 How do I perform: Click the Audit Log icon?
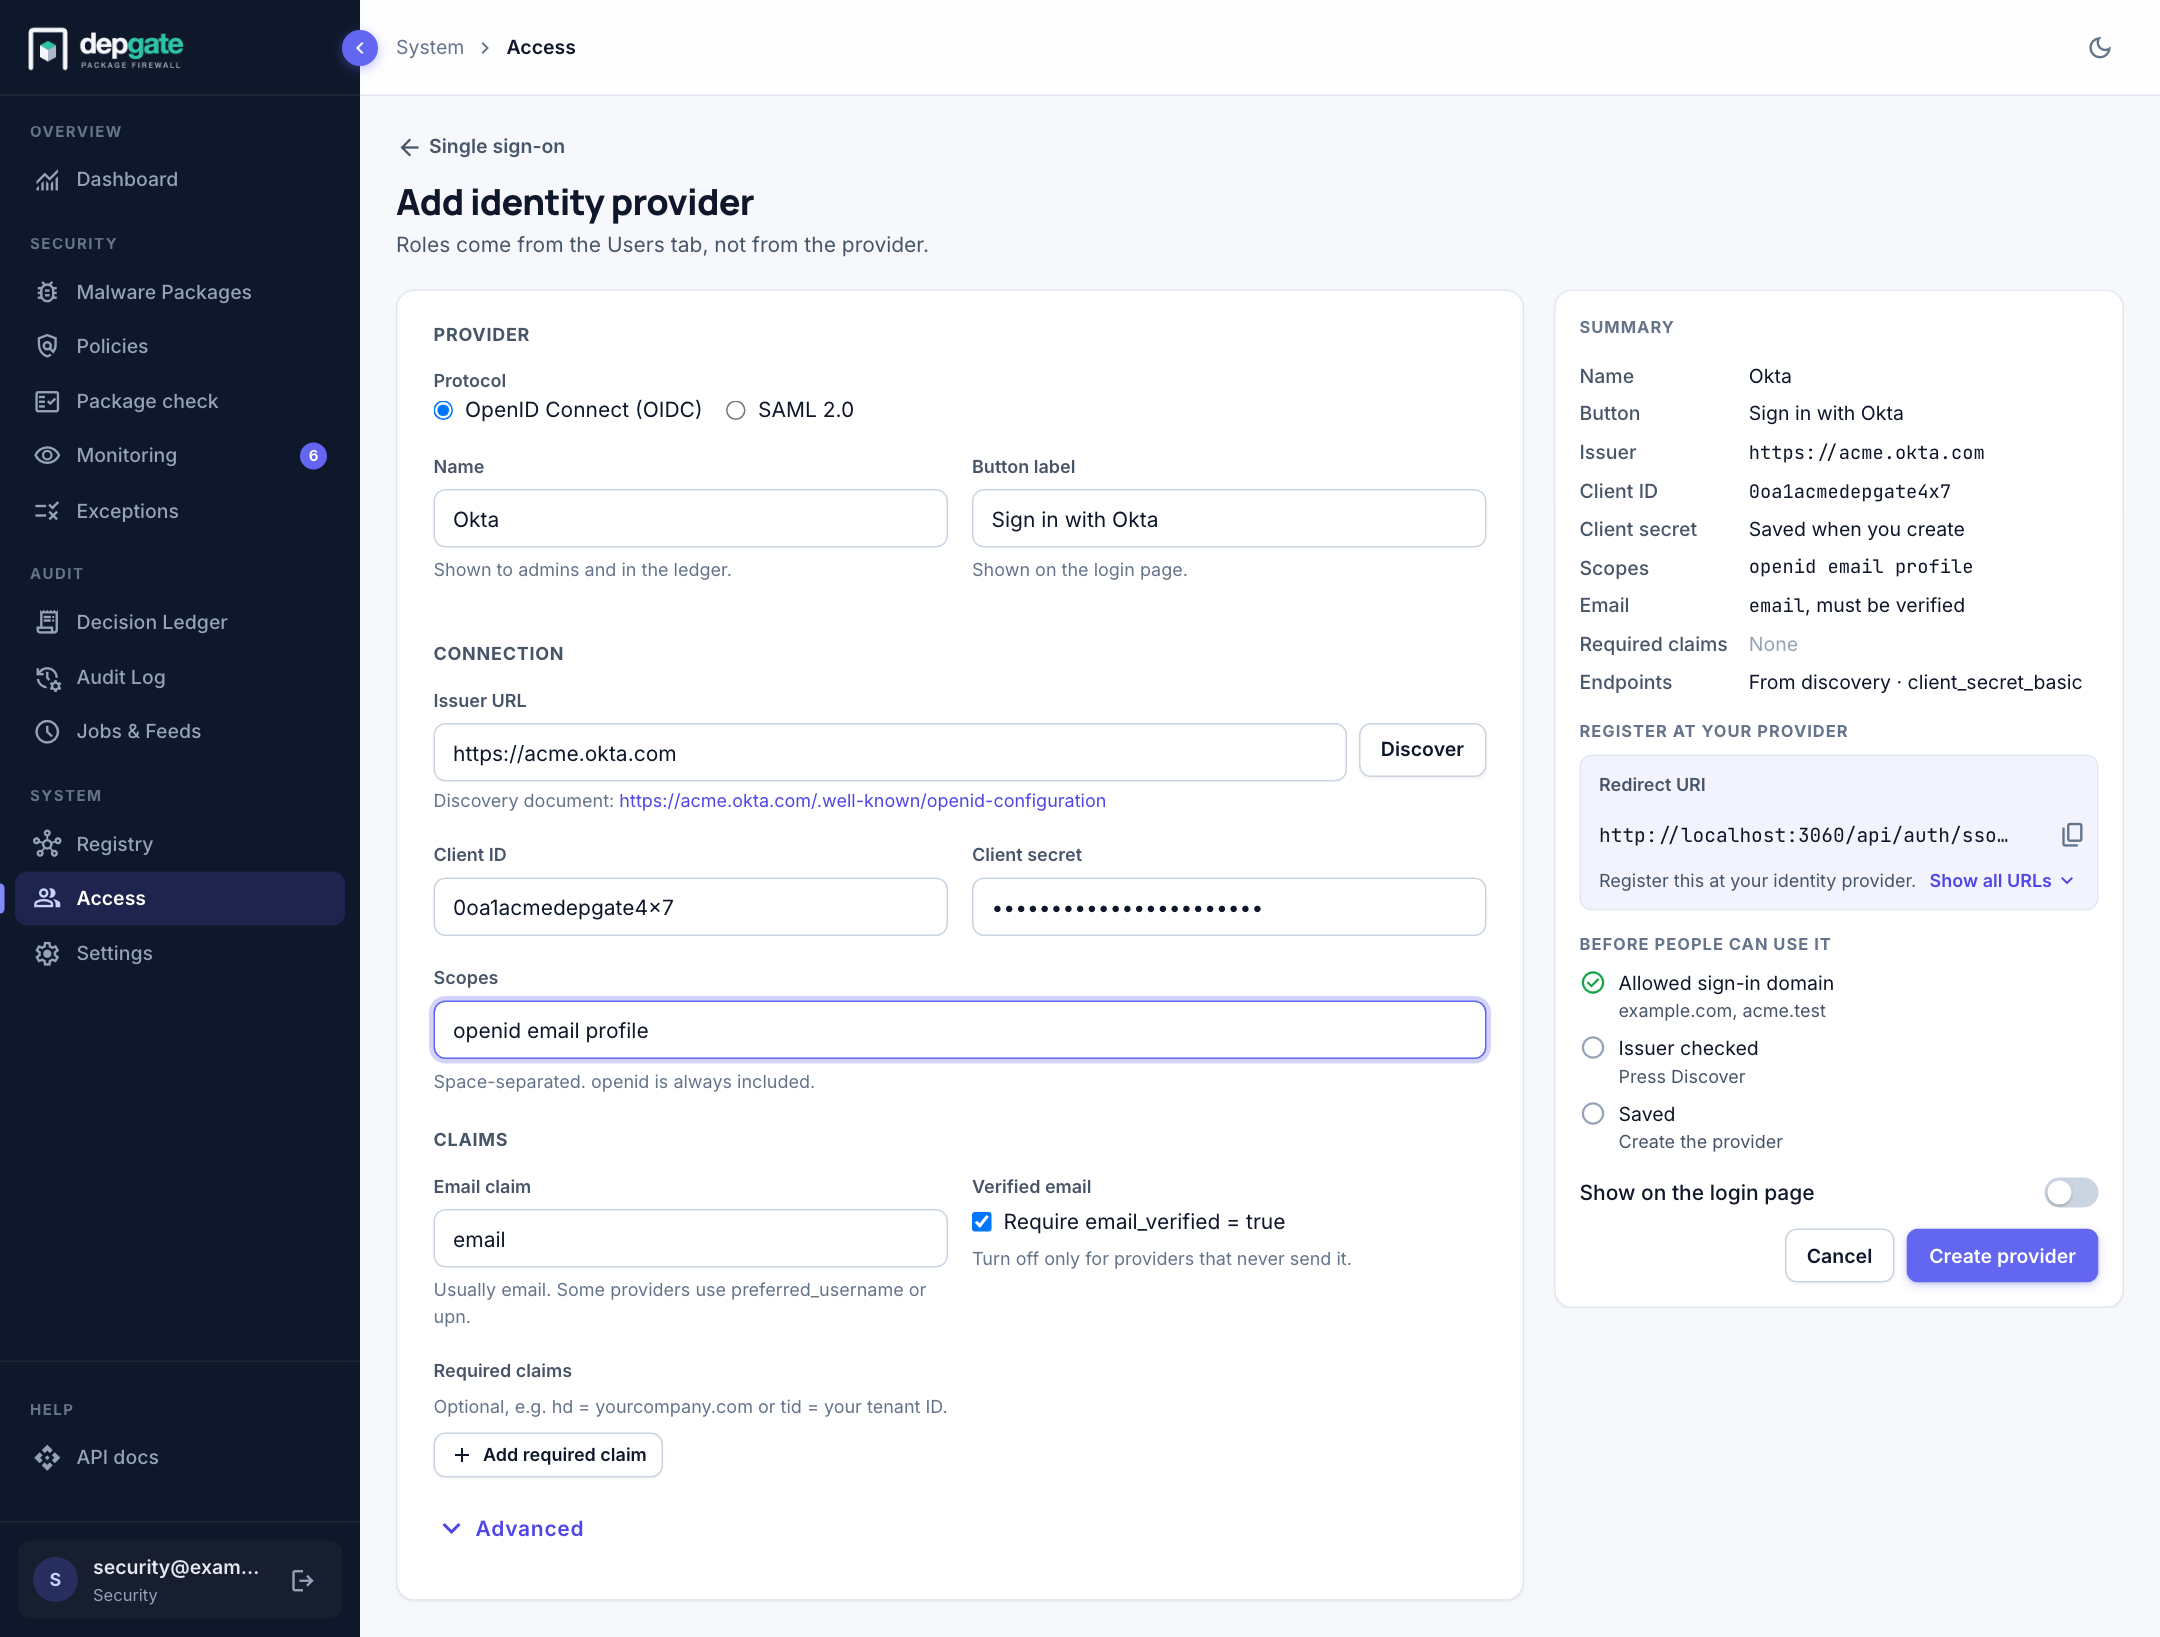[47, 677]
